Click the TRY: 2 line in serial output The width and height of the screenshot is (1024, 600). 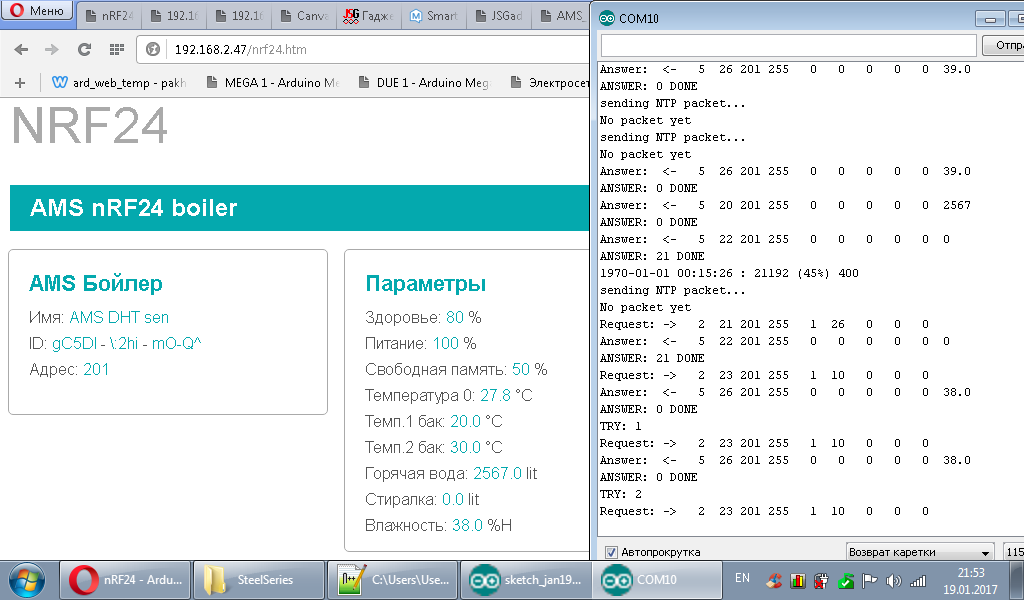(x=620, y=494)
